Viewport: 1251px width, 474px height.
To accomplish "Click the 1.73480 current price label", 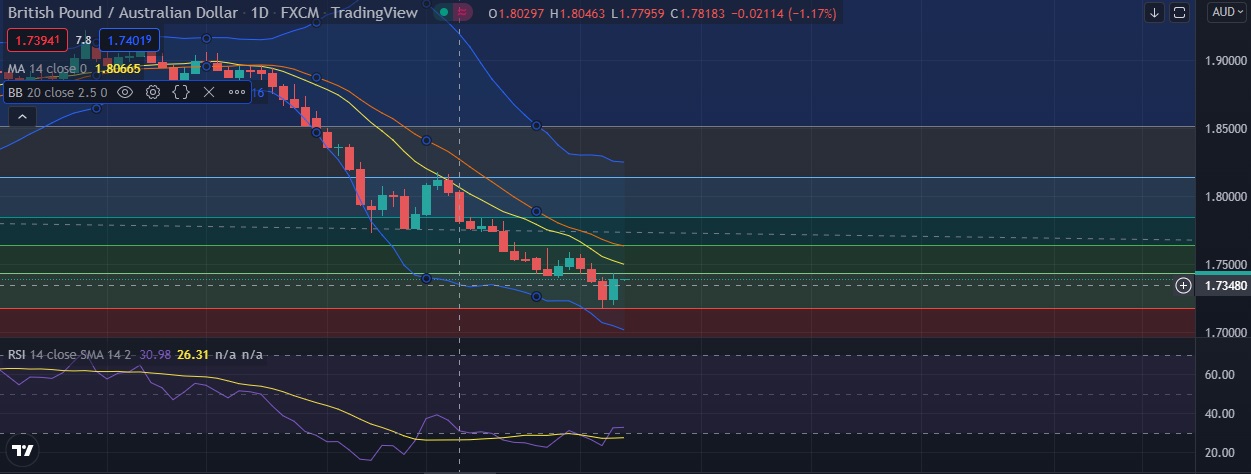I will 1224,286.
